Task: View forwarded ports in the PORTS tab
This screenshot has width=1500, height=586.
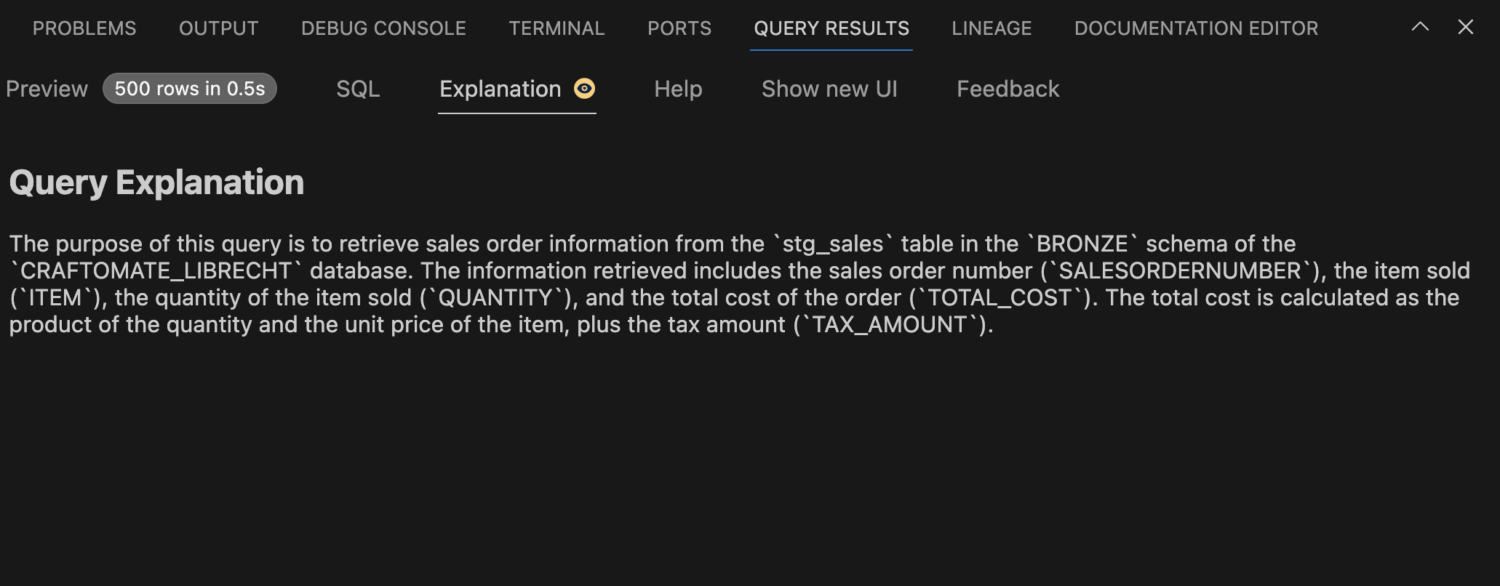Action: click(x=679, y=28)
